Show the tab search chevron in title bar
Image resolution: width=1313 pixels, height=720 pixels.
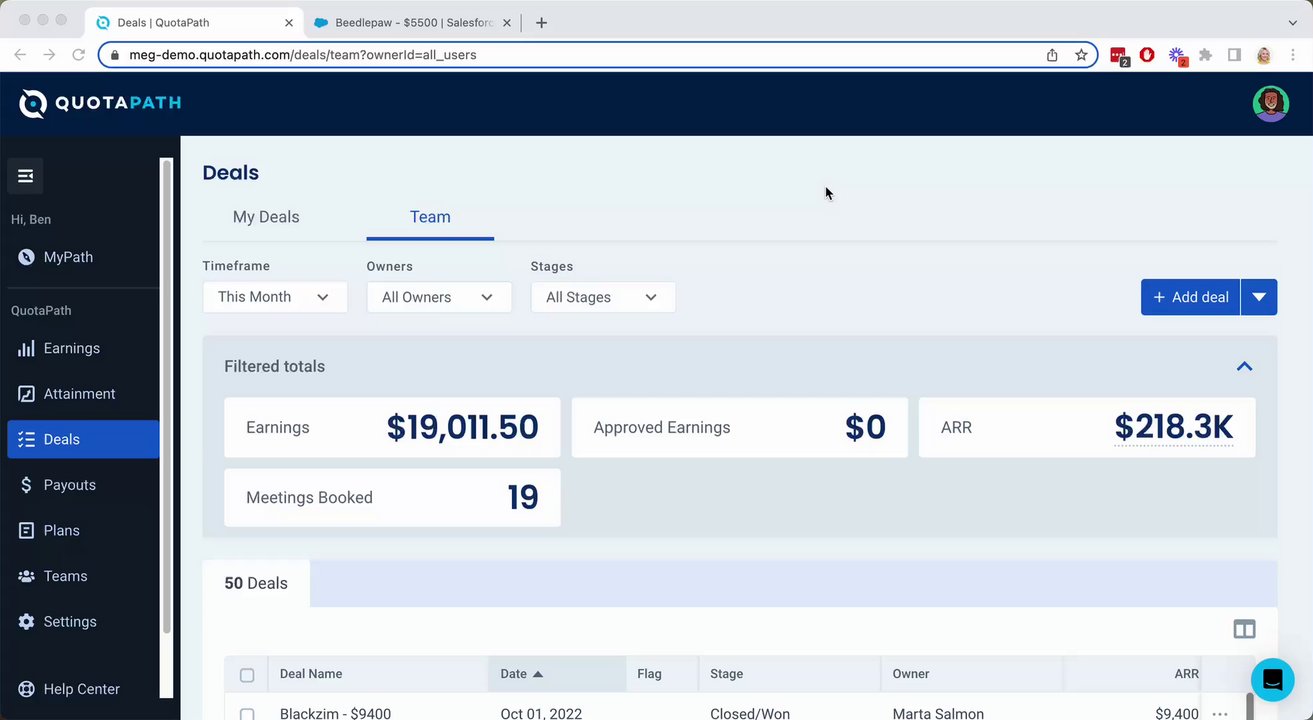tap(1293, 22)
